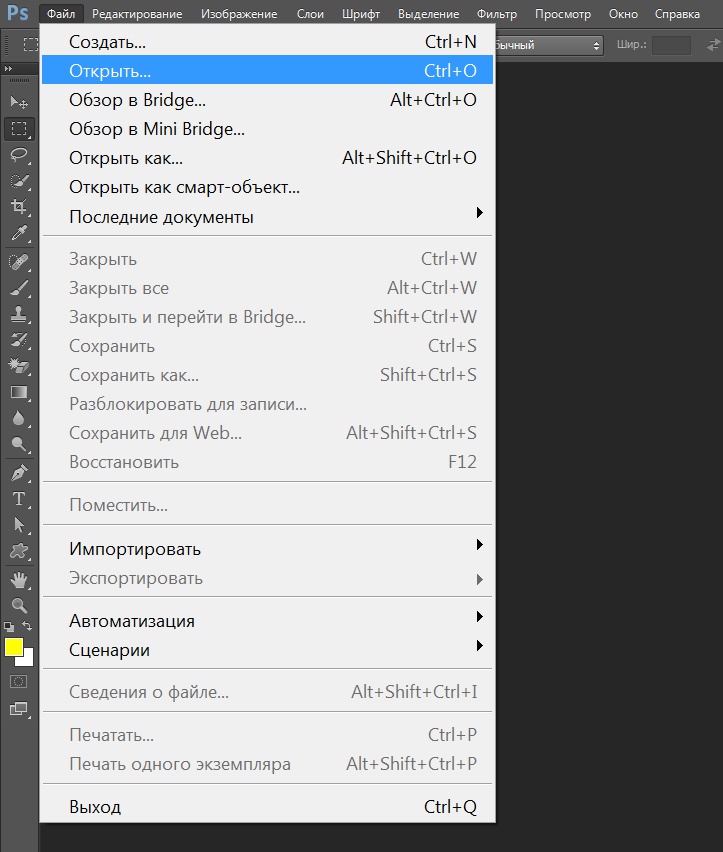The image size is (723, 852).
Task: Select the Lasso tool
Action: tap(18, 155)
